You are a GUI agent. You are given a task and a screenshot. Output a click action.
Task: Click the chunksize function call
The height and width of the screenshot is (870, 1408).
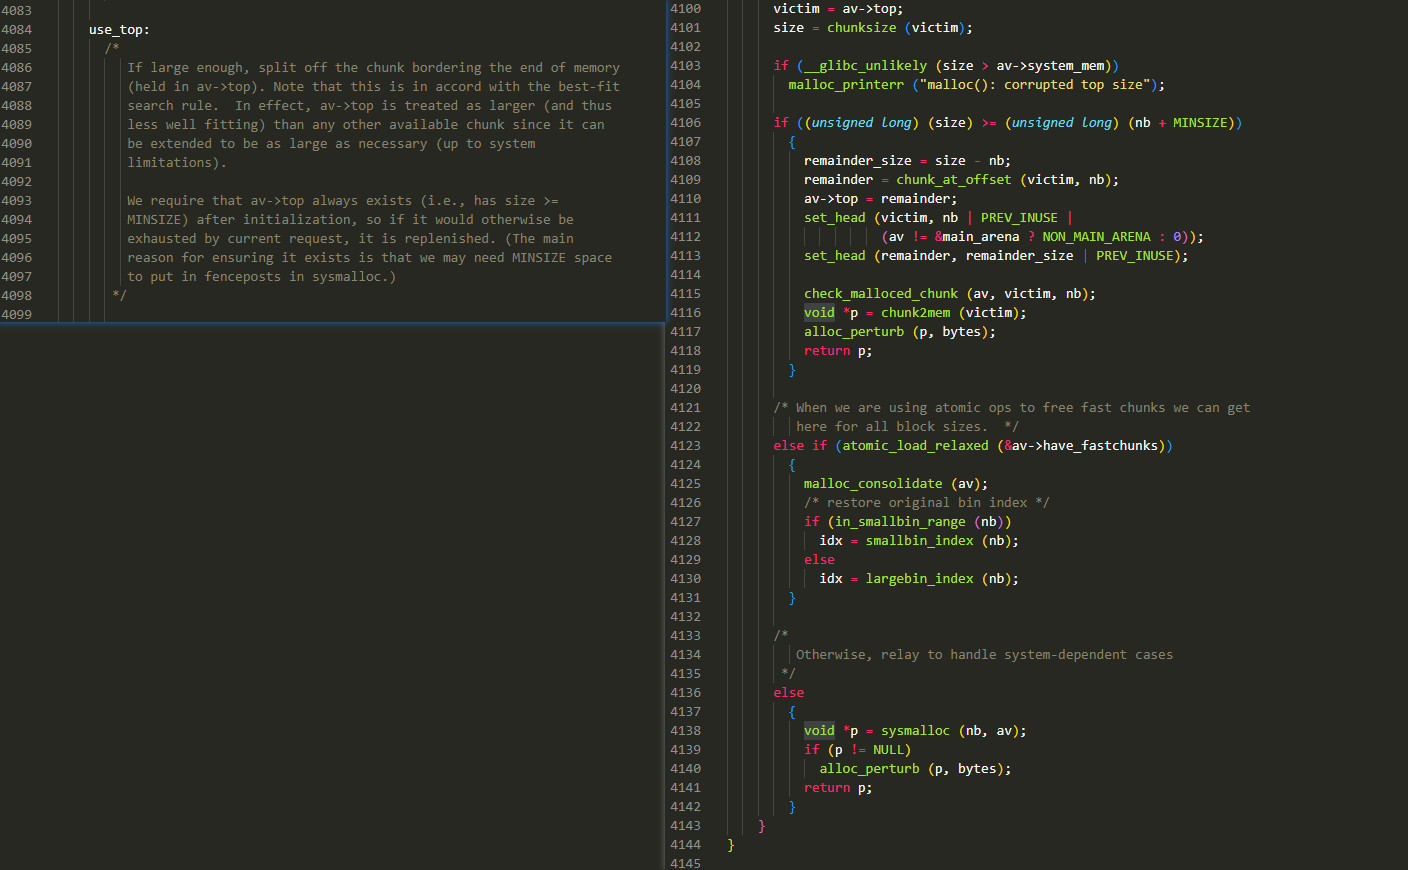[861, 28]
